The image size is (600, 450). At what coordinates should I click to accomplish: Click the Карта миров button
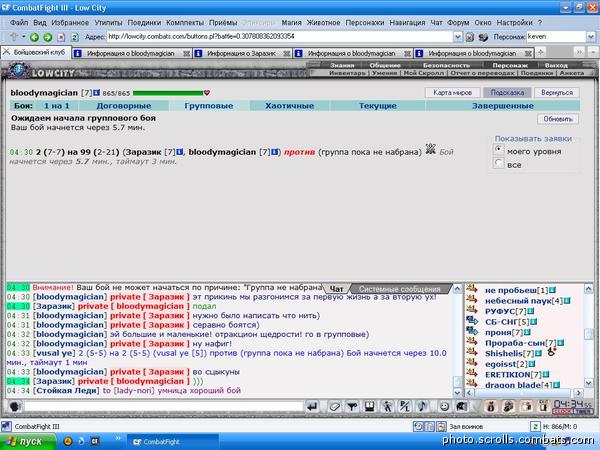tap(452, 92)
